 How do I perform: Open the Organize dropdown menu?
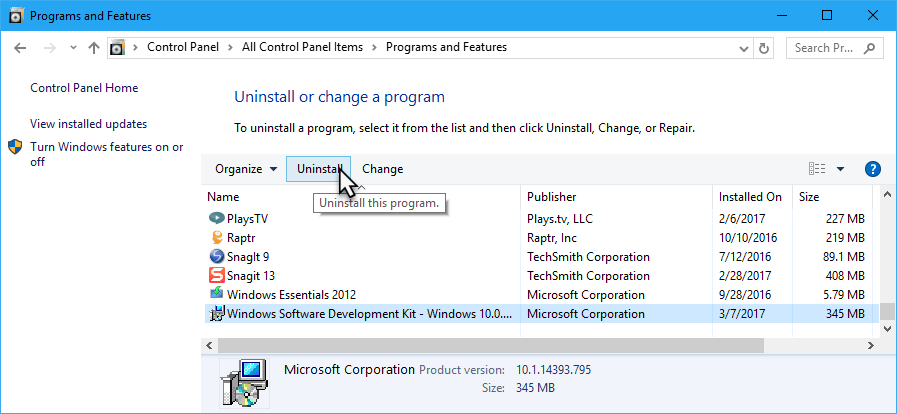[x=246, y=169]
